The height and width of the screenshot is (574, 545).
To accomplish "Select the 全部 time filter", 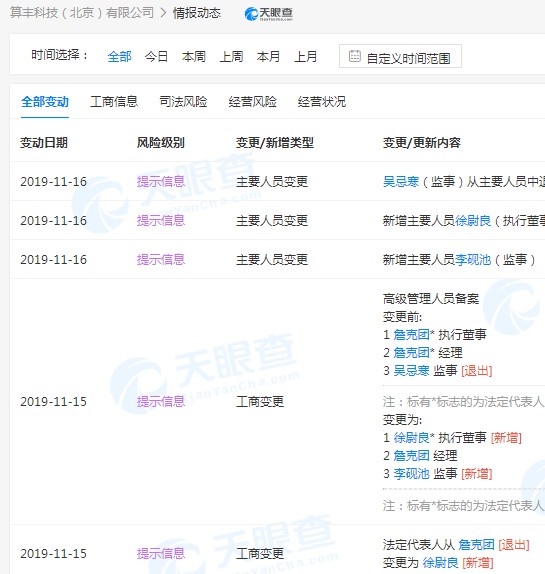I will [x=119, y=57].
